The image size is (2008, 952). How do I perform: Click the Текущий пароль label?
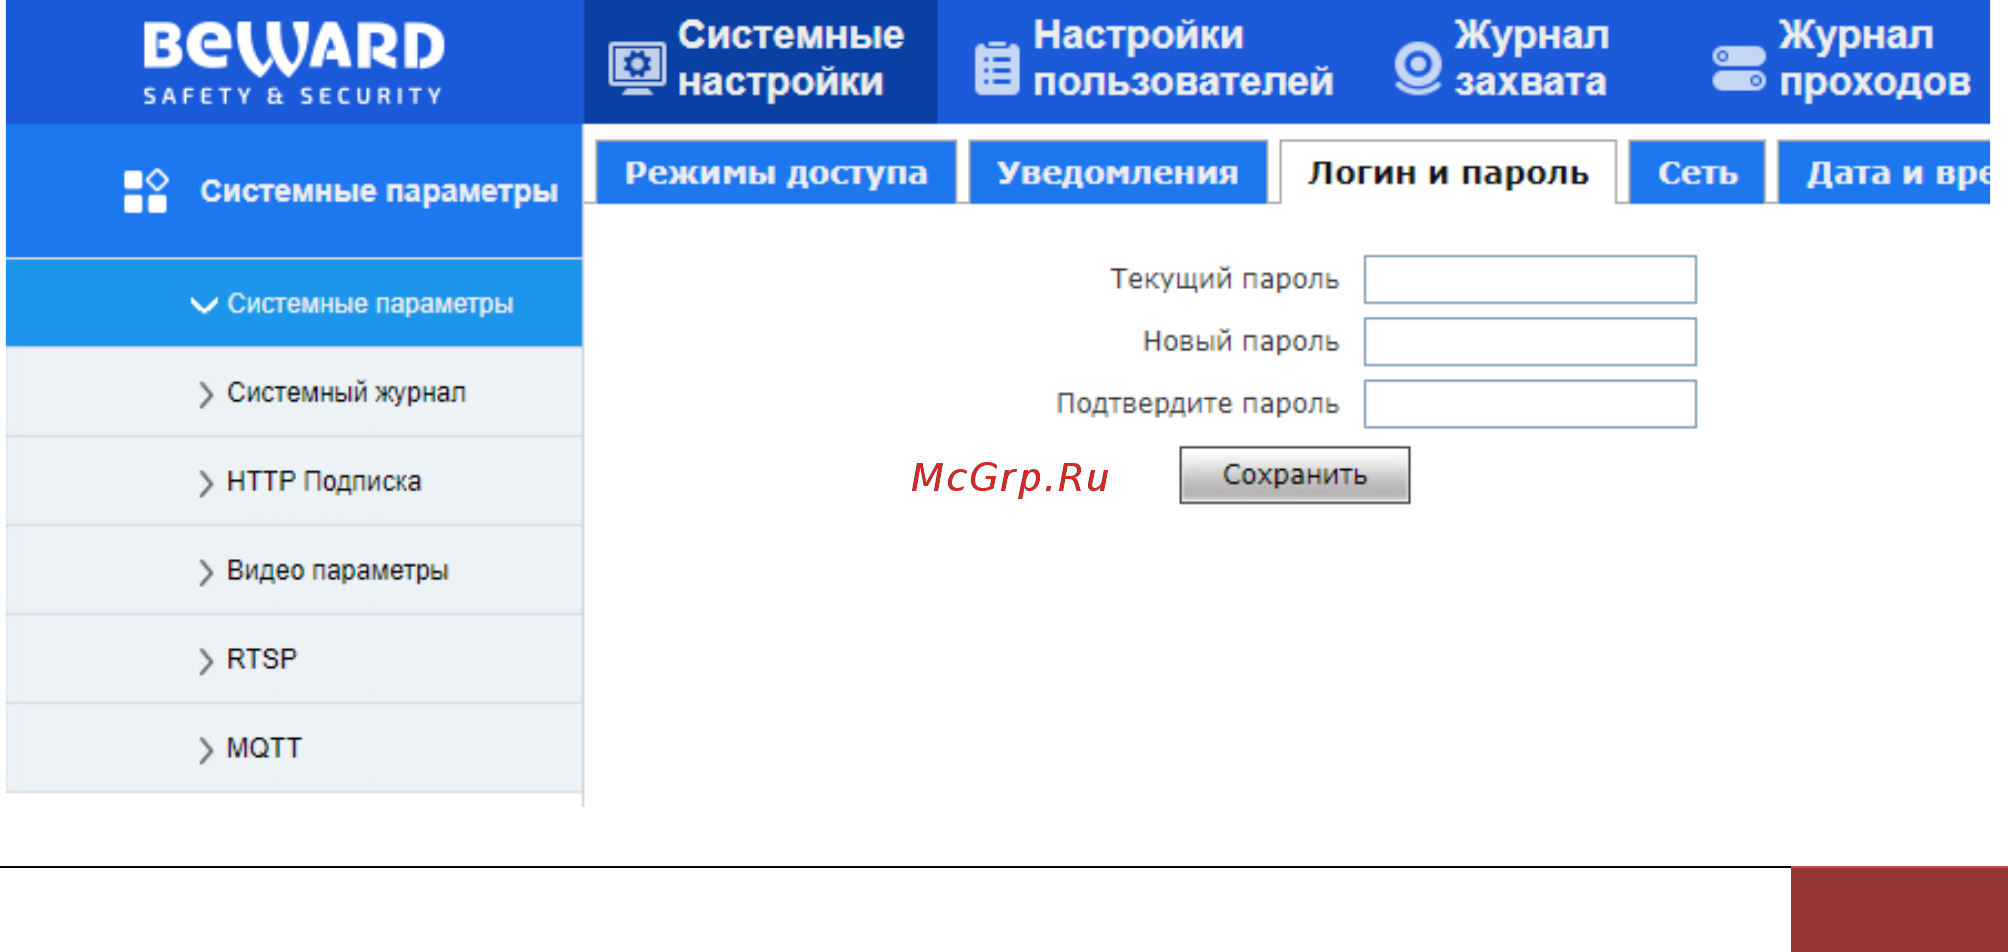[x=1224, y=279]
